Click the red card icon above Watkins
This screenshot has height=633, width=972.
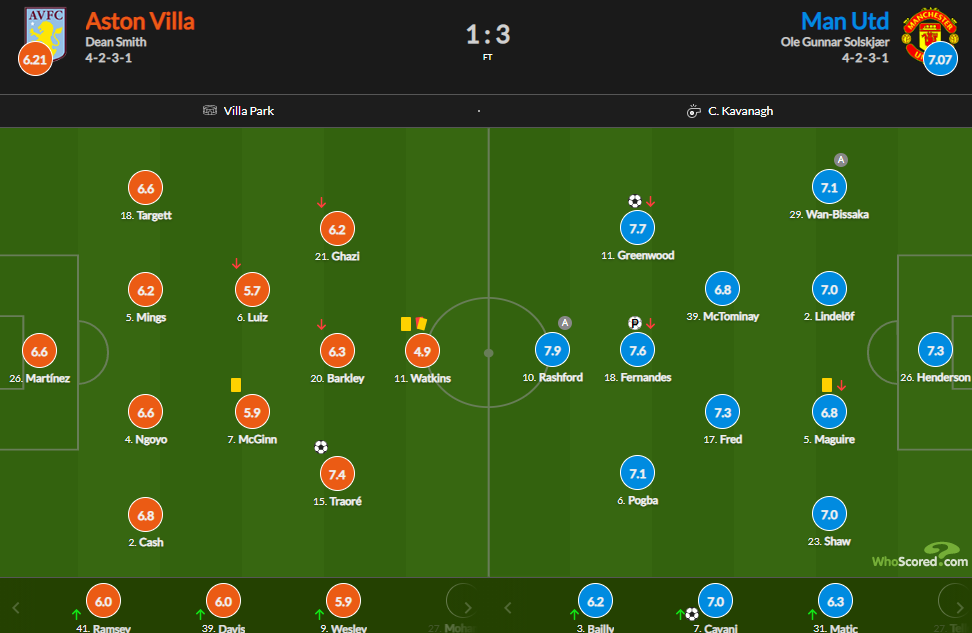pyautogui.click(x=422, y=324)
